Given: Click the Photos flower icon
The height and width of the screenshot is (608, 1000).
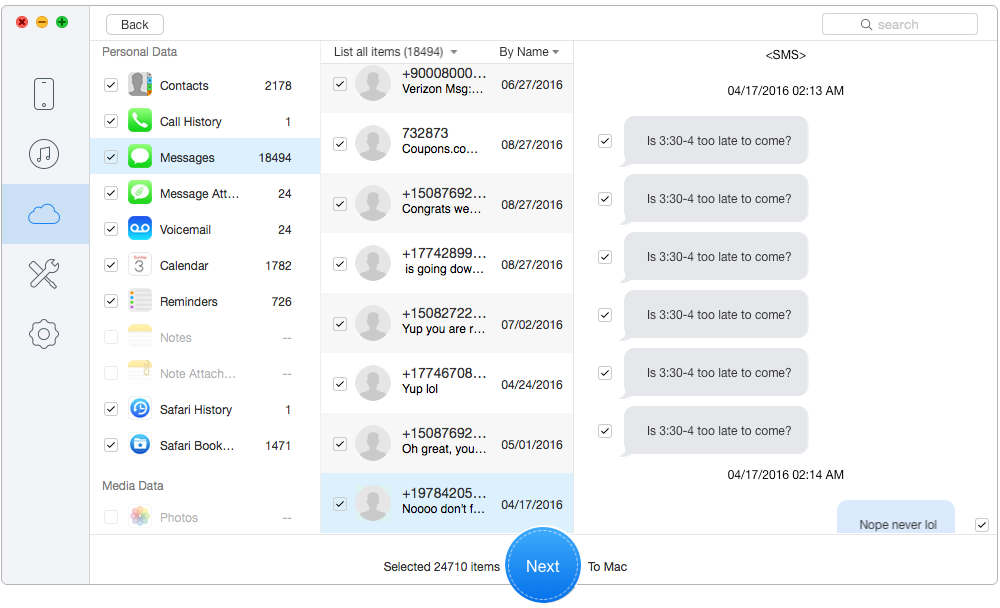Looking at the screenshot, I should [140, 516].
